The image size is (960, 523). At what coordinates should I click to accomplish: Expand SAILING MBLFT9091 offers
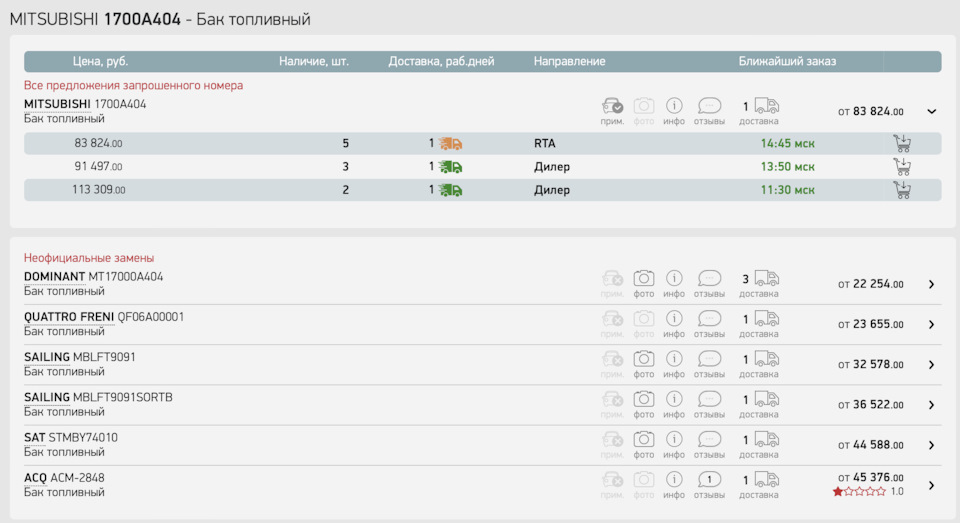click(931, 364)
